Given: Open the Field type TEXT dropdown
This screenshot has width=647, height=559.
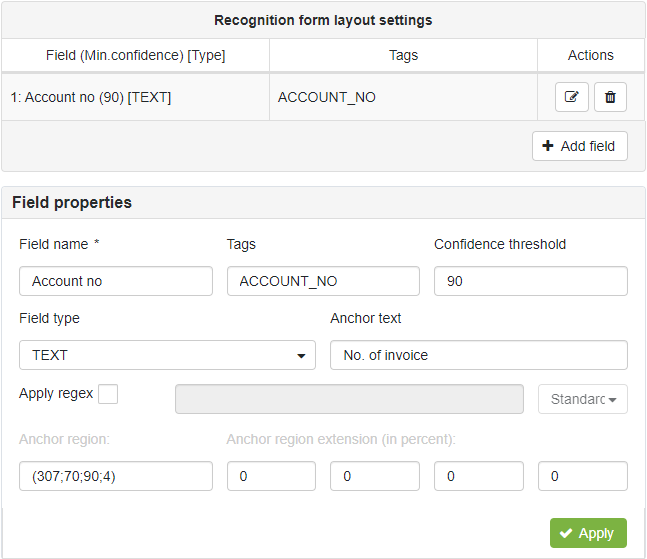Looking at the screenshot, I should click(x=168, y=355).
